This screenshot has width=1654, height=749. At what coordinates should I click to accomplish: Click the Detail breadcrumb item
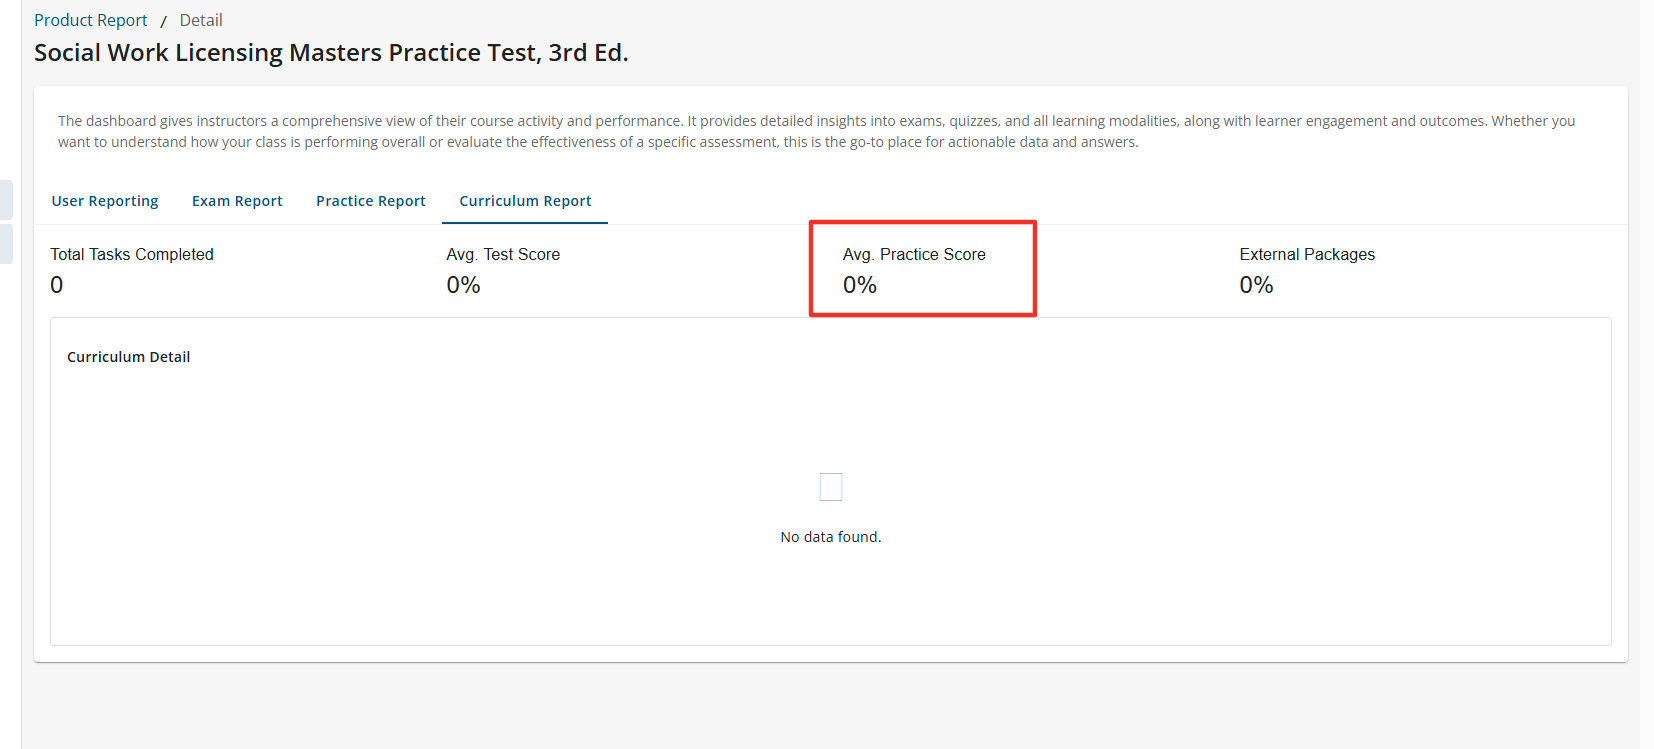pos(201,20)
